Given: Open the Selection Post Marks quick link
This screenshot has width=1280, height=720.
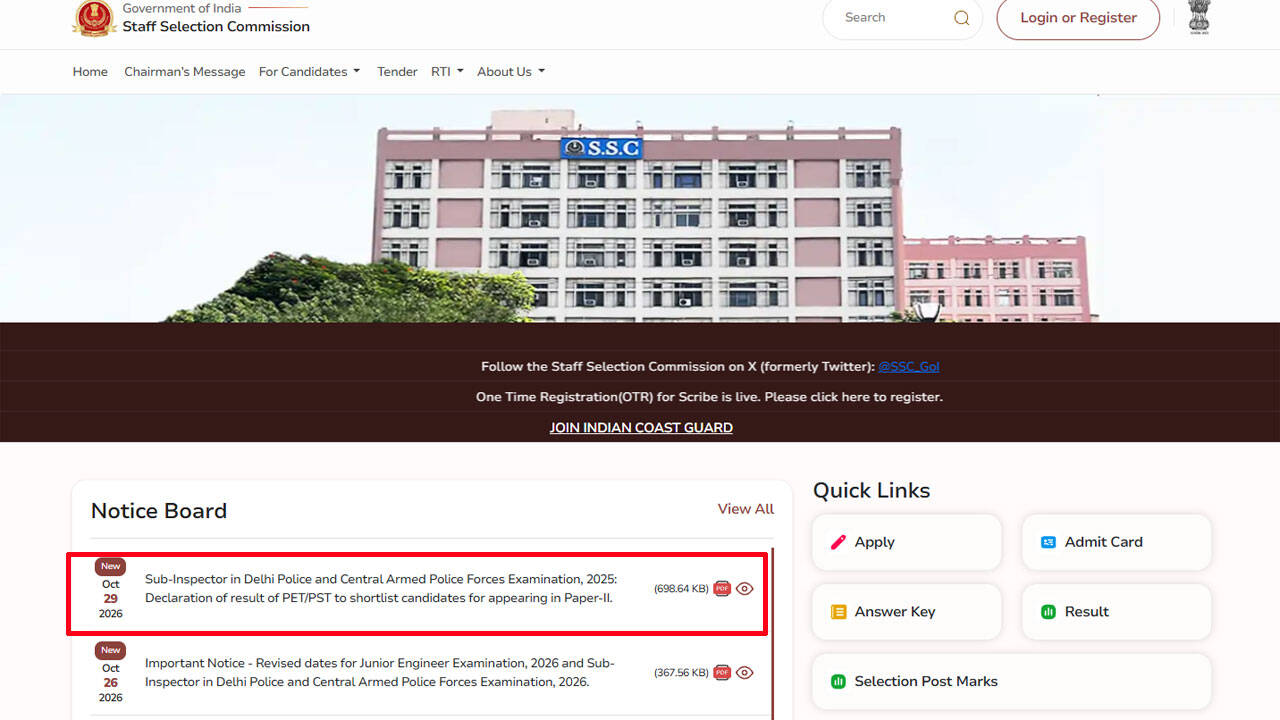Looking at the screenshot, I should tap(1012, 682).
